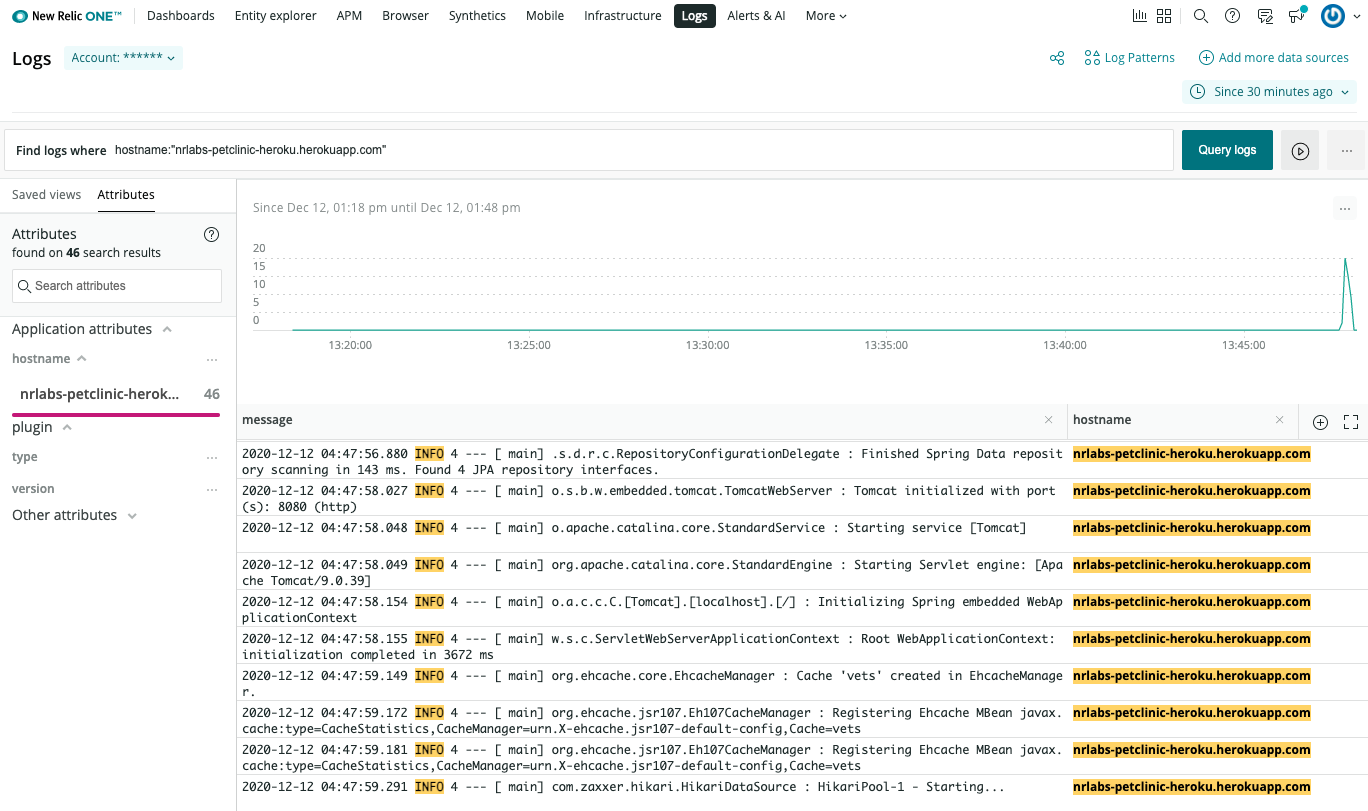Click hostname value in the HikariPool row
The image size is (1368, 811).
(1191, 787)
